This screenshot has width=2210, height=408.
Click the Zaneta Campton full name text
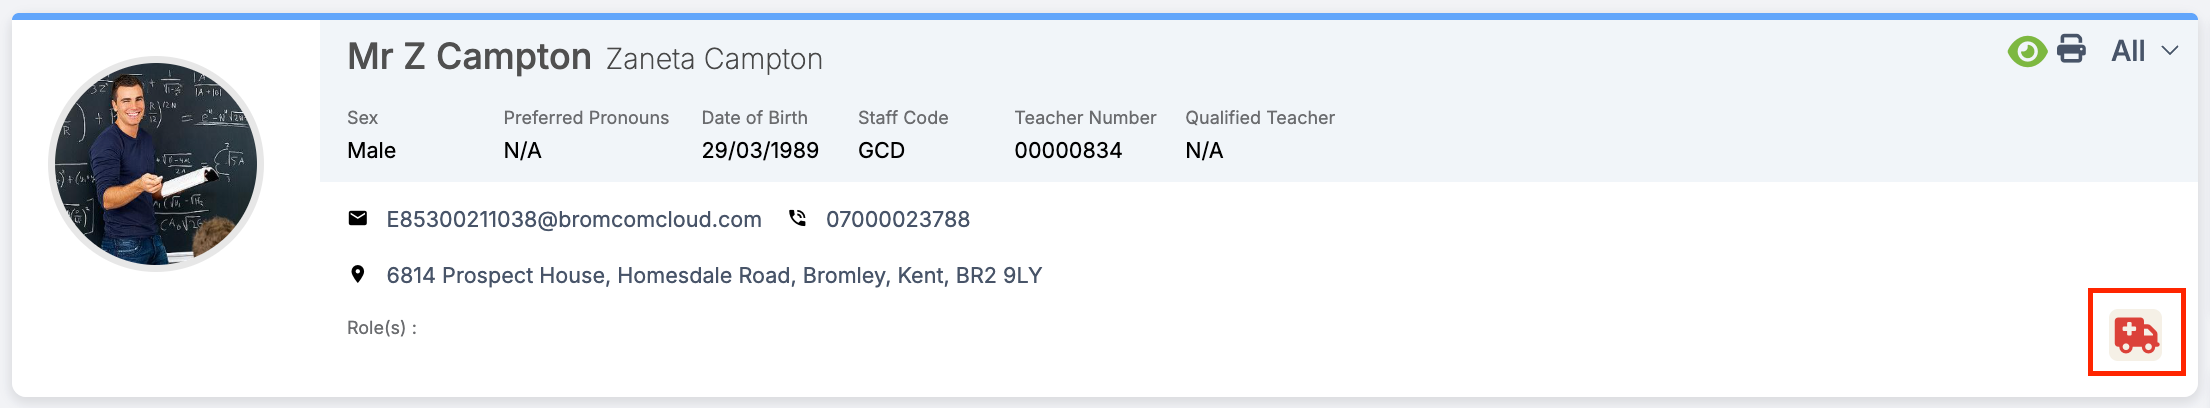click(714, 60)
